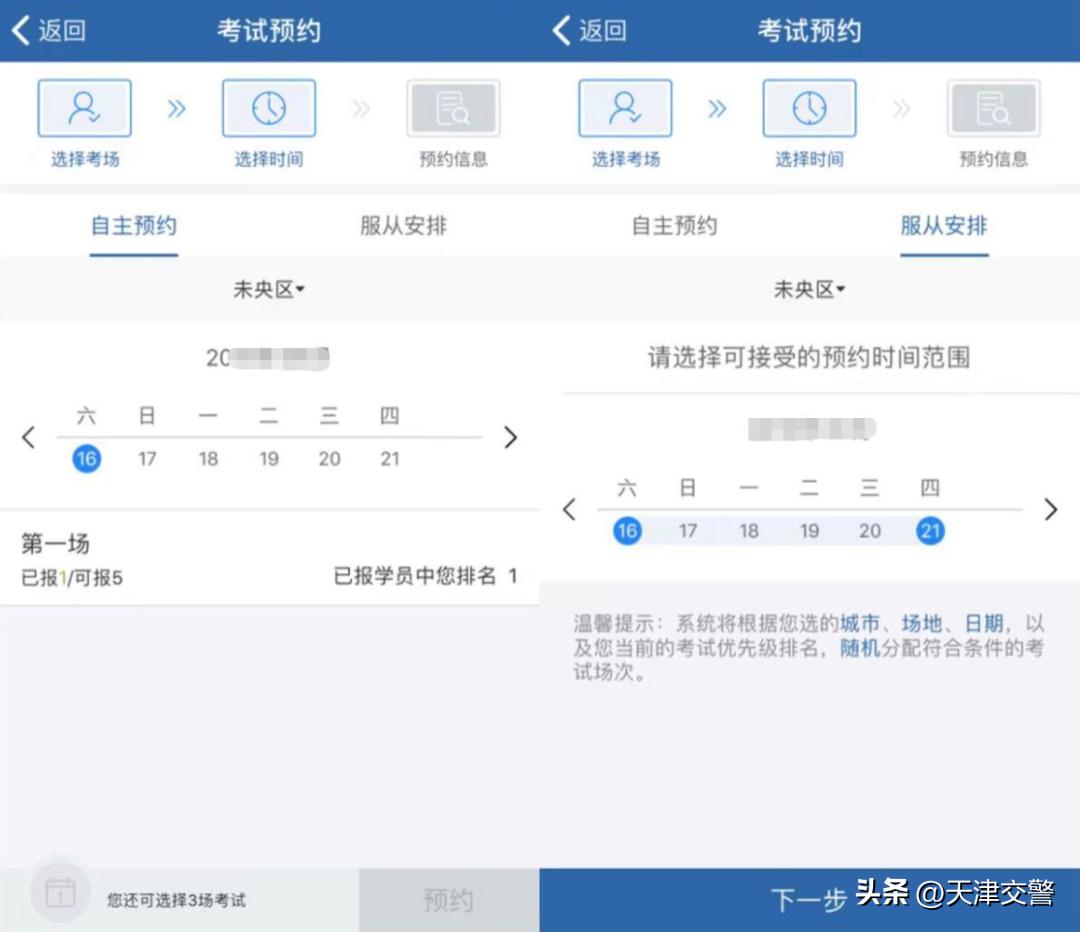
Task: Select the 选择考场 person icon on left screen
Action: 84,107
